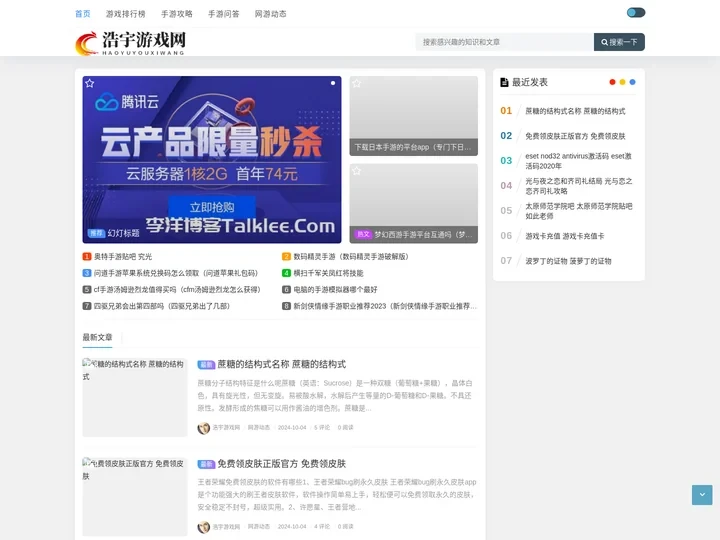Click the star icon on 腾讯云 banner
This screenshot has height=540, width=720.
(x=90, y=83)
